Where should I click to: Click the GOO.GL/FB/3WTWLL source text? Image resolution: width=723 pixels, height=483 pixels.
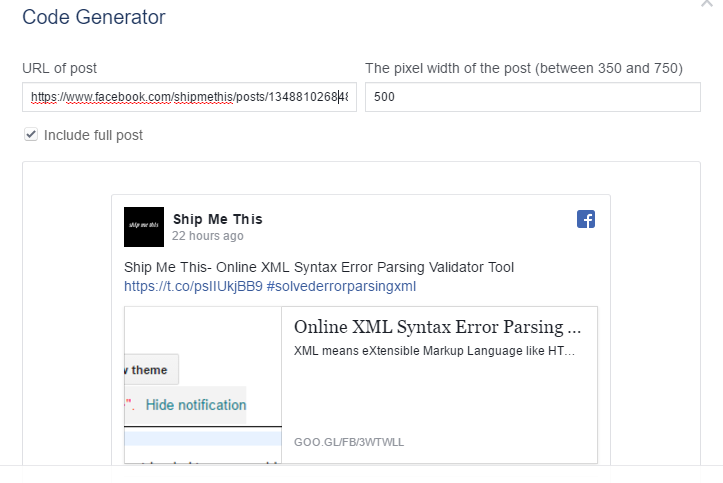pyautogui.click(x=349, y=442)
